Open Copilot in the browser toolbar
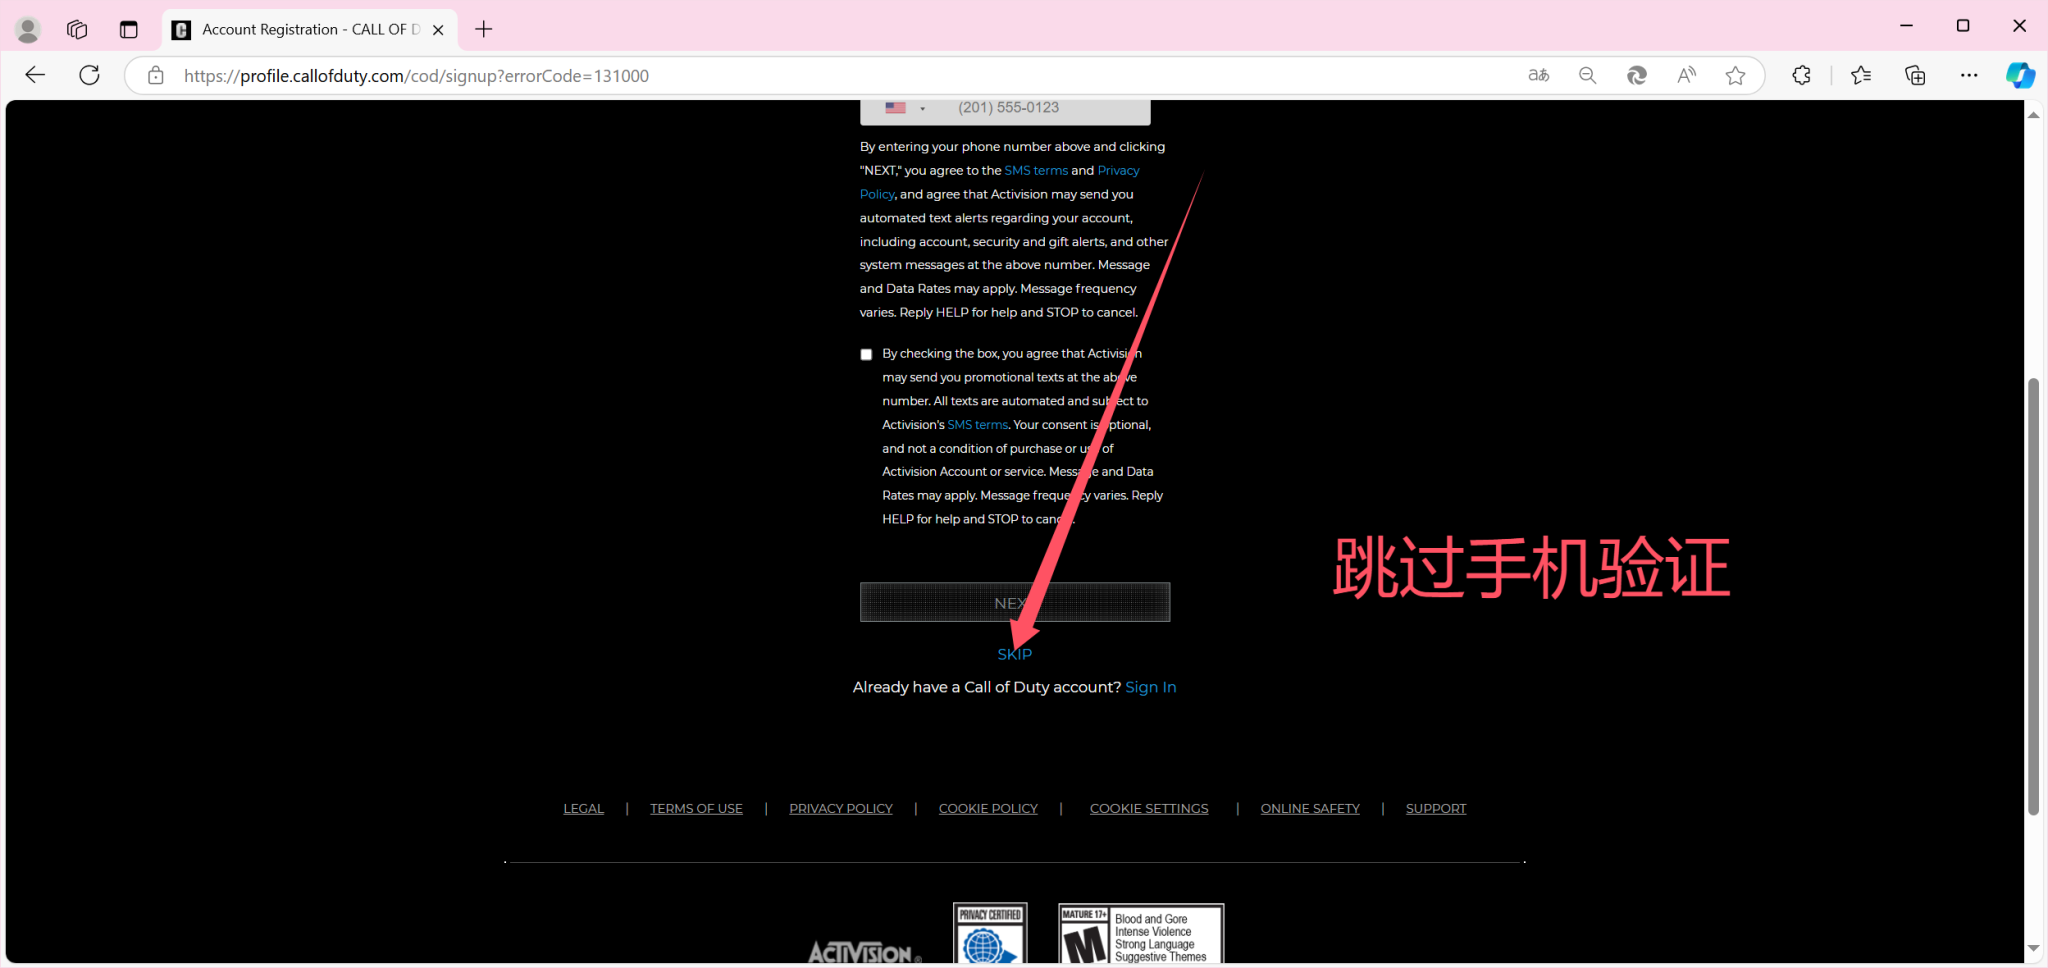2048x968 pixels. 2019,75
